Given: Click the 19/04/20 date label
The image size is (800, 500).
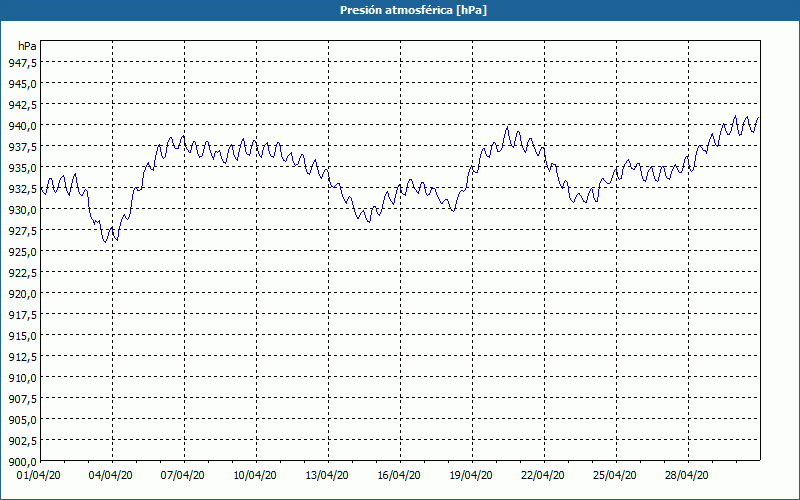Looking at the screenshot, I should click(x=470, y=475).
